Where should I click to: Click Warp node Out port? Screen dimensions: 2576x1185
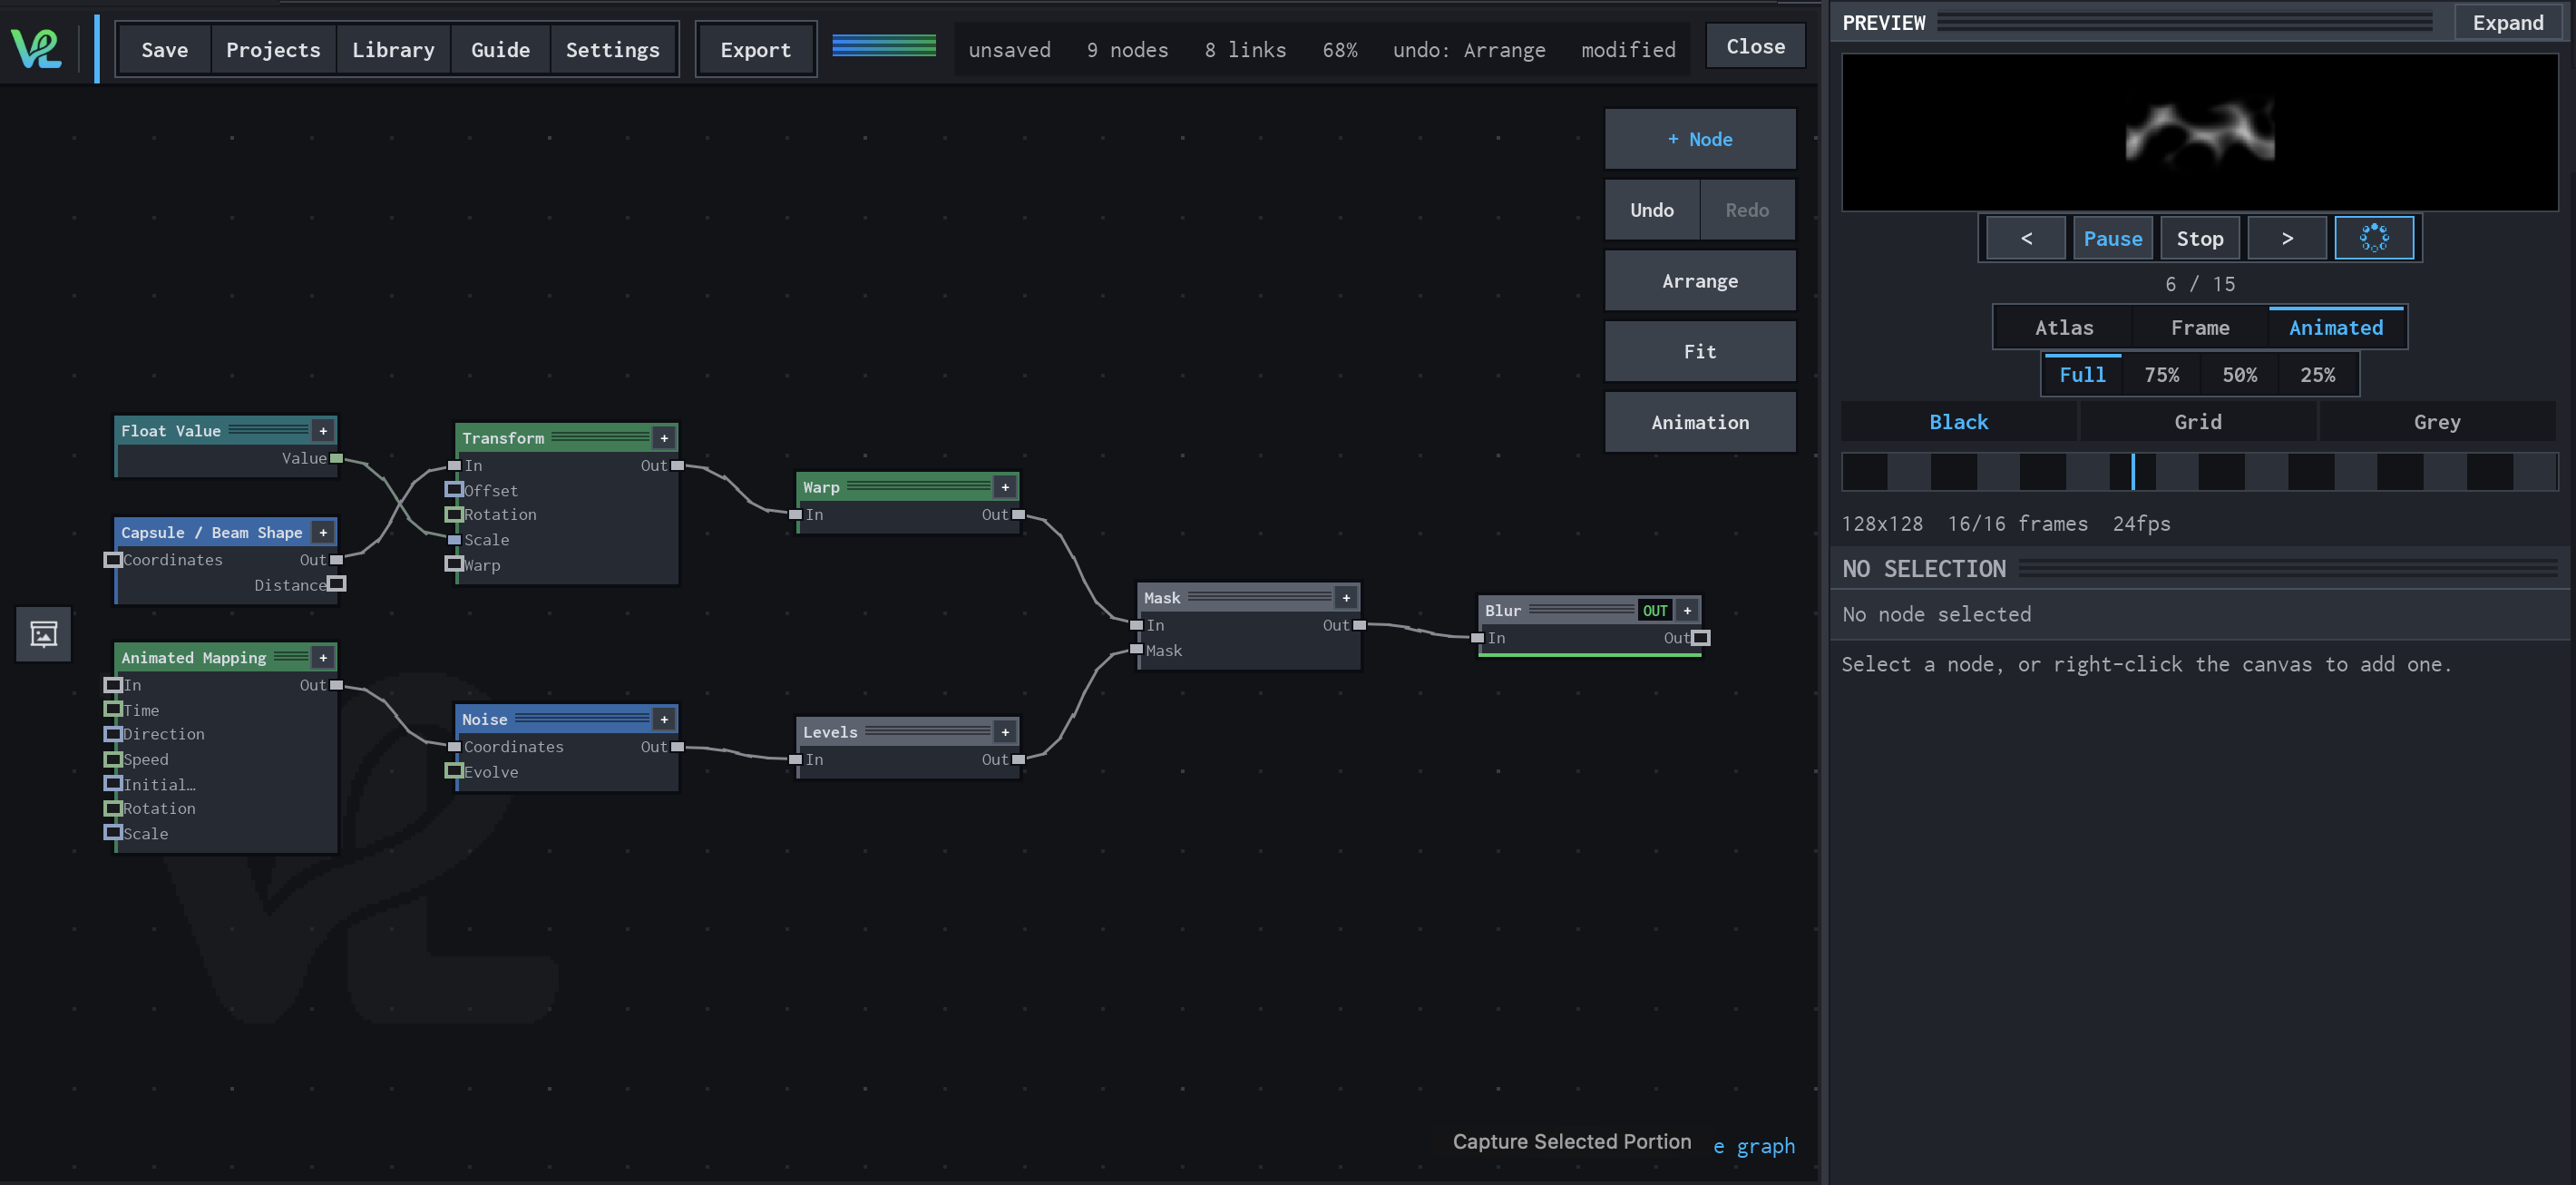pyautogui.click(x=1019, y=514)
